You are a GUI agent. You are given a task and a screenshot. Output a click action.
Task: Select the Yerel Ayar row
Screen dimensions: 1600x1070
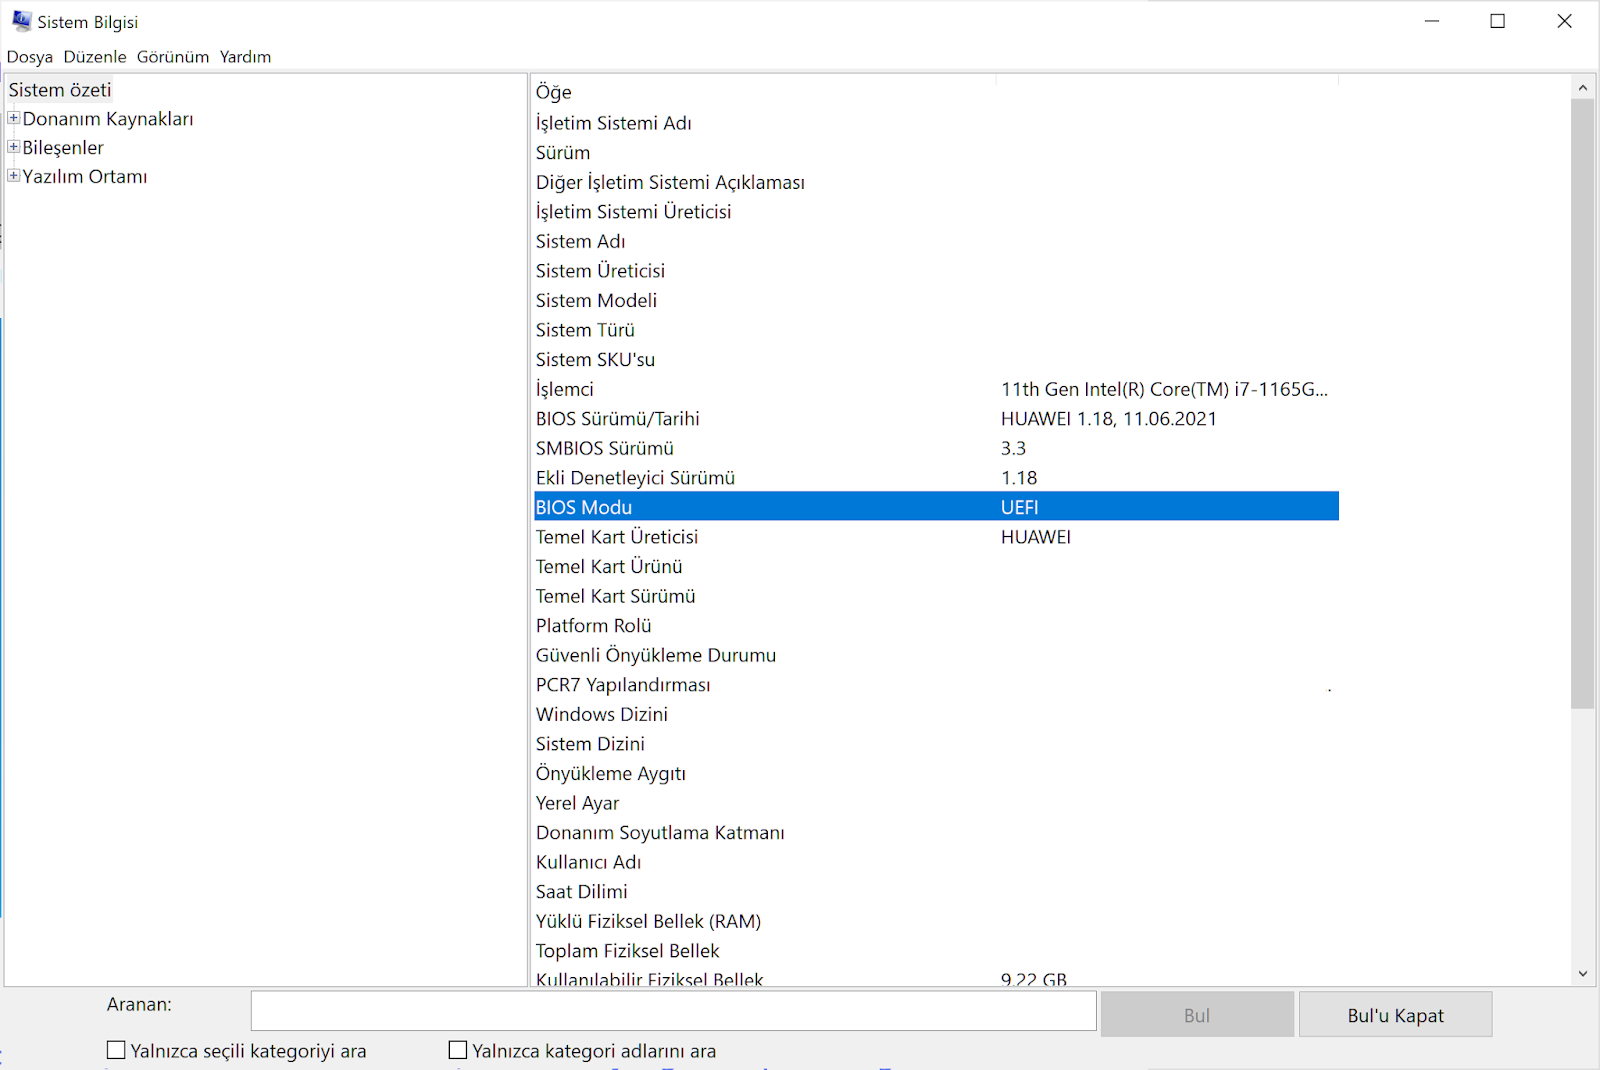point(937,803)
